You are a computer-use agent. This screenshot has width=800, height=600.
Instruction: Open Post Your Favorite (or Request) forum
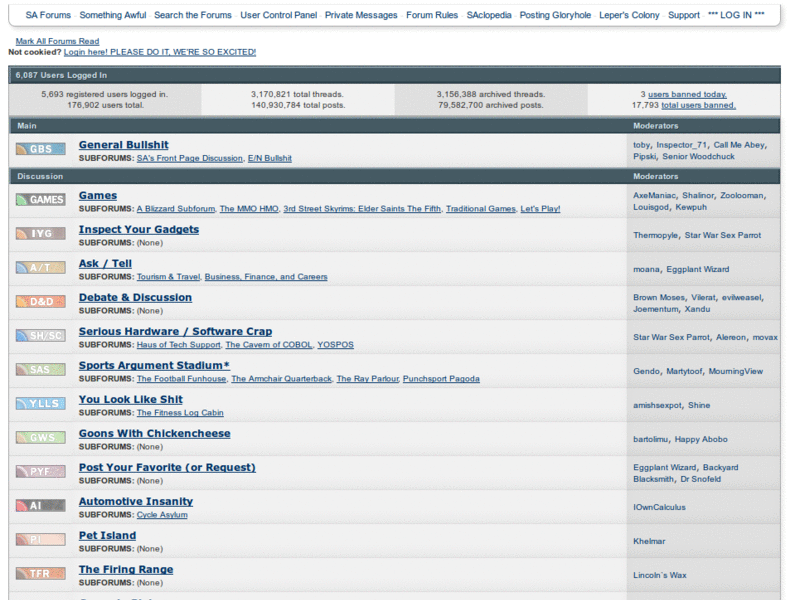tap(167, 467)
